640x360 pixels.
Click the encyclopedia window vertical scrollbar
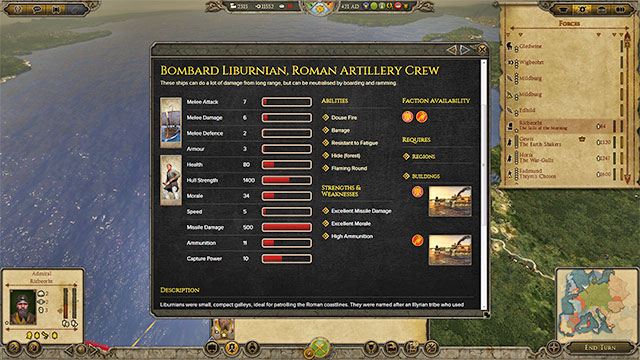coord(484,184)
